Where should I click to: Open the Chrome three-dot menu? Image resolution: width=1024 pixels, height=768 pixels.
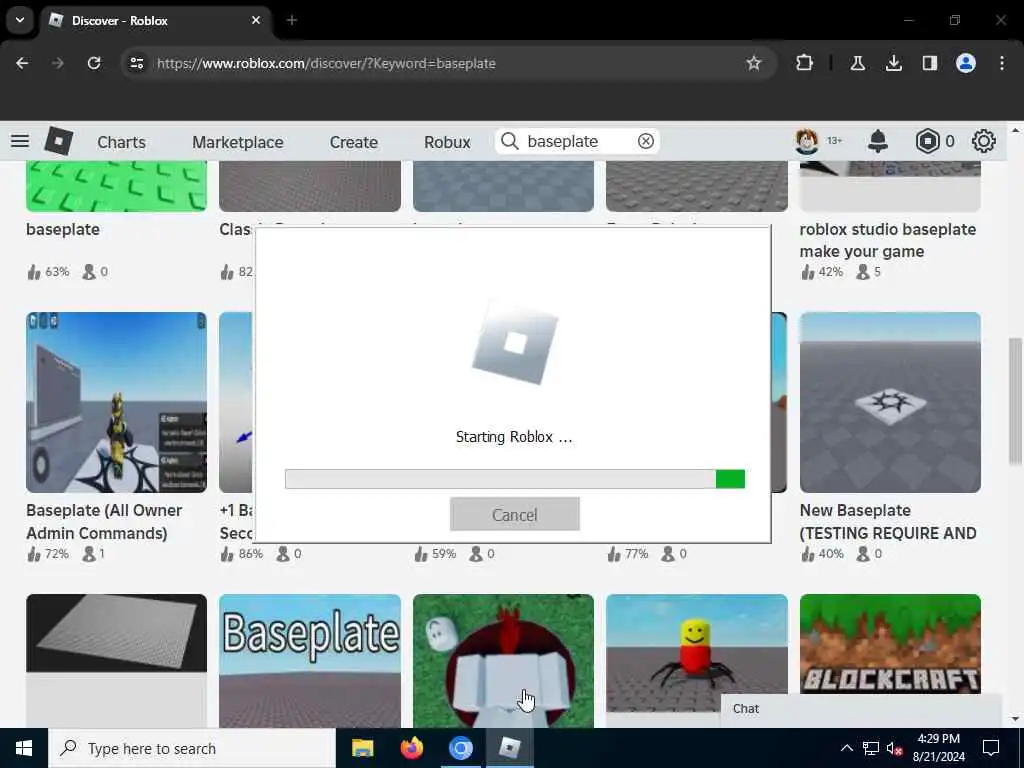[1002, 63]
